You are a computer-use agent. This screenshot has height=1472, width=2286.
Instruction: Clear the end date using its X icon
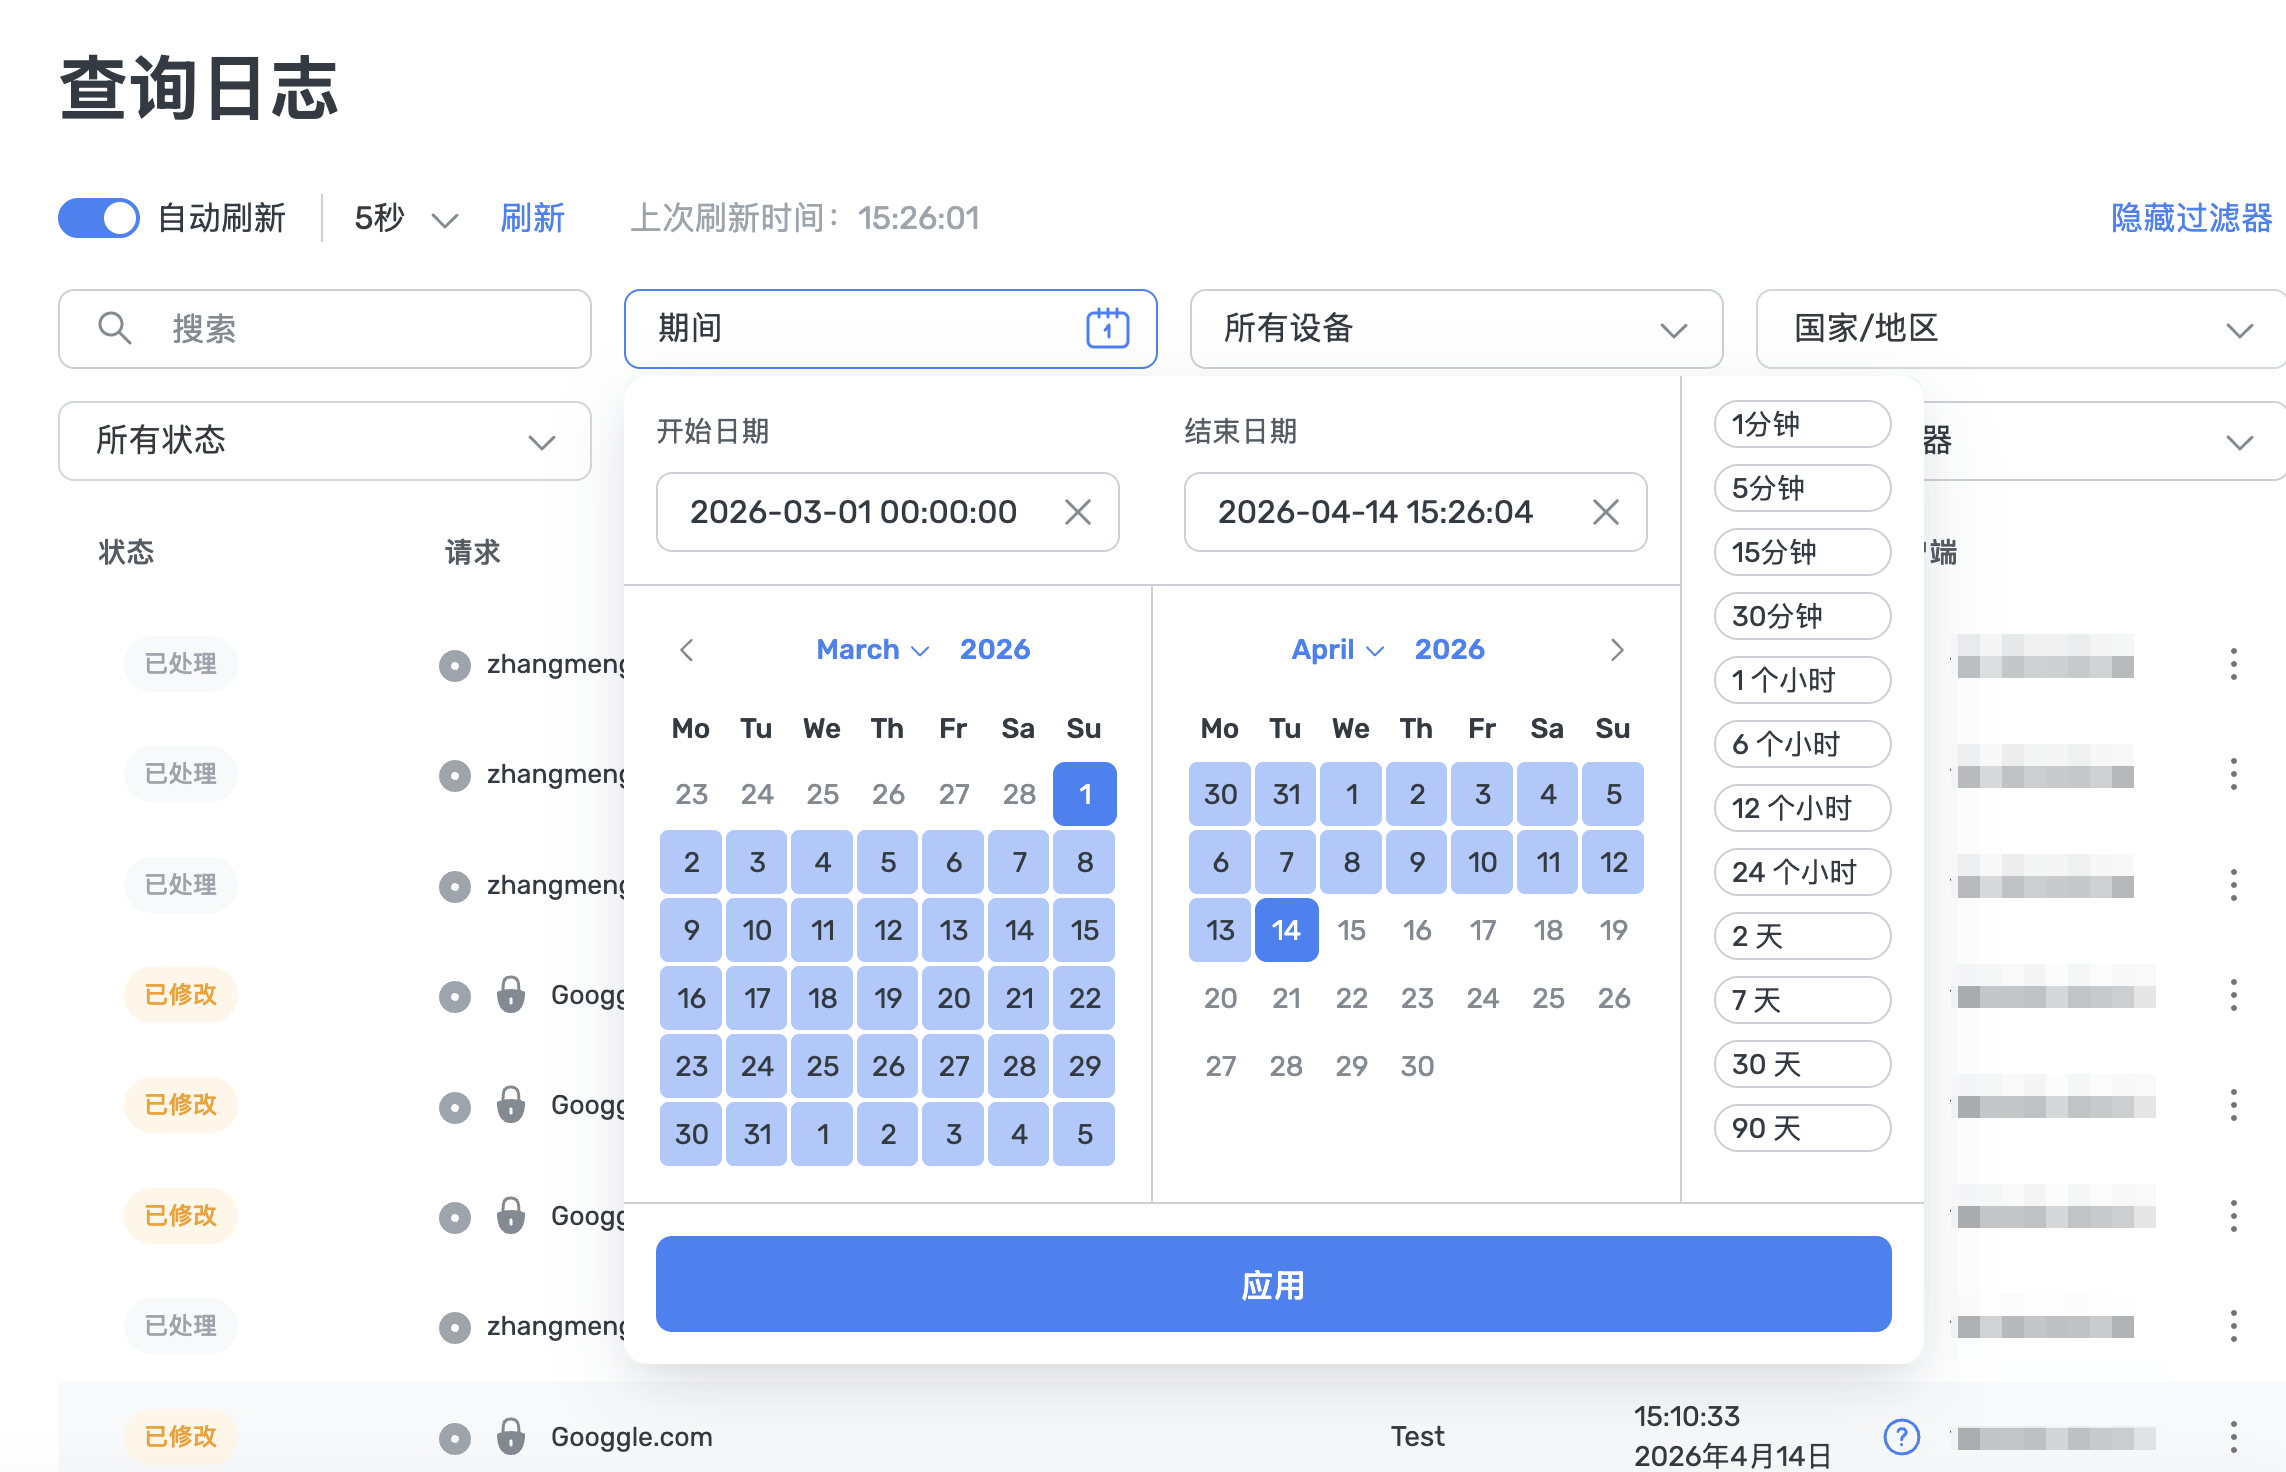[1606, 512]
